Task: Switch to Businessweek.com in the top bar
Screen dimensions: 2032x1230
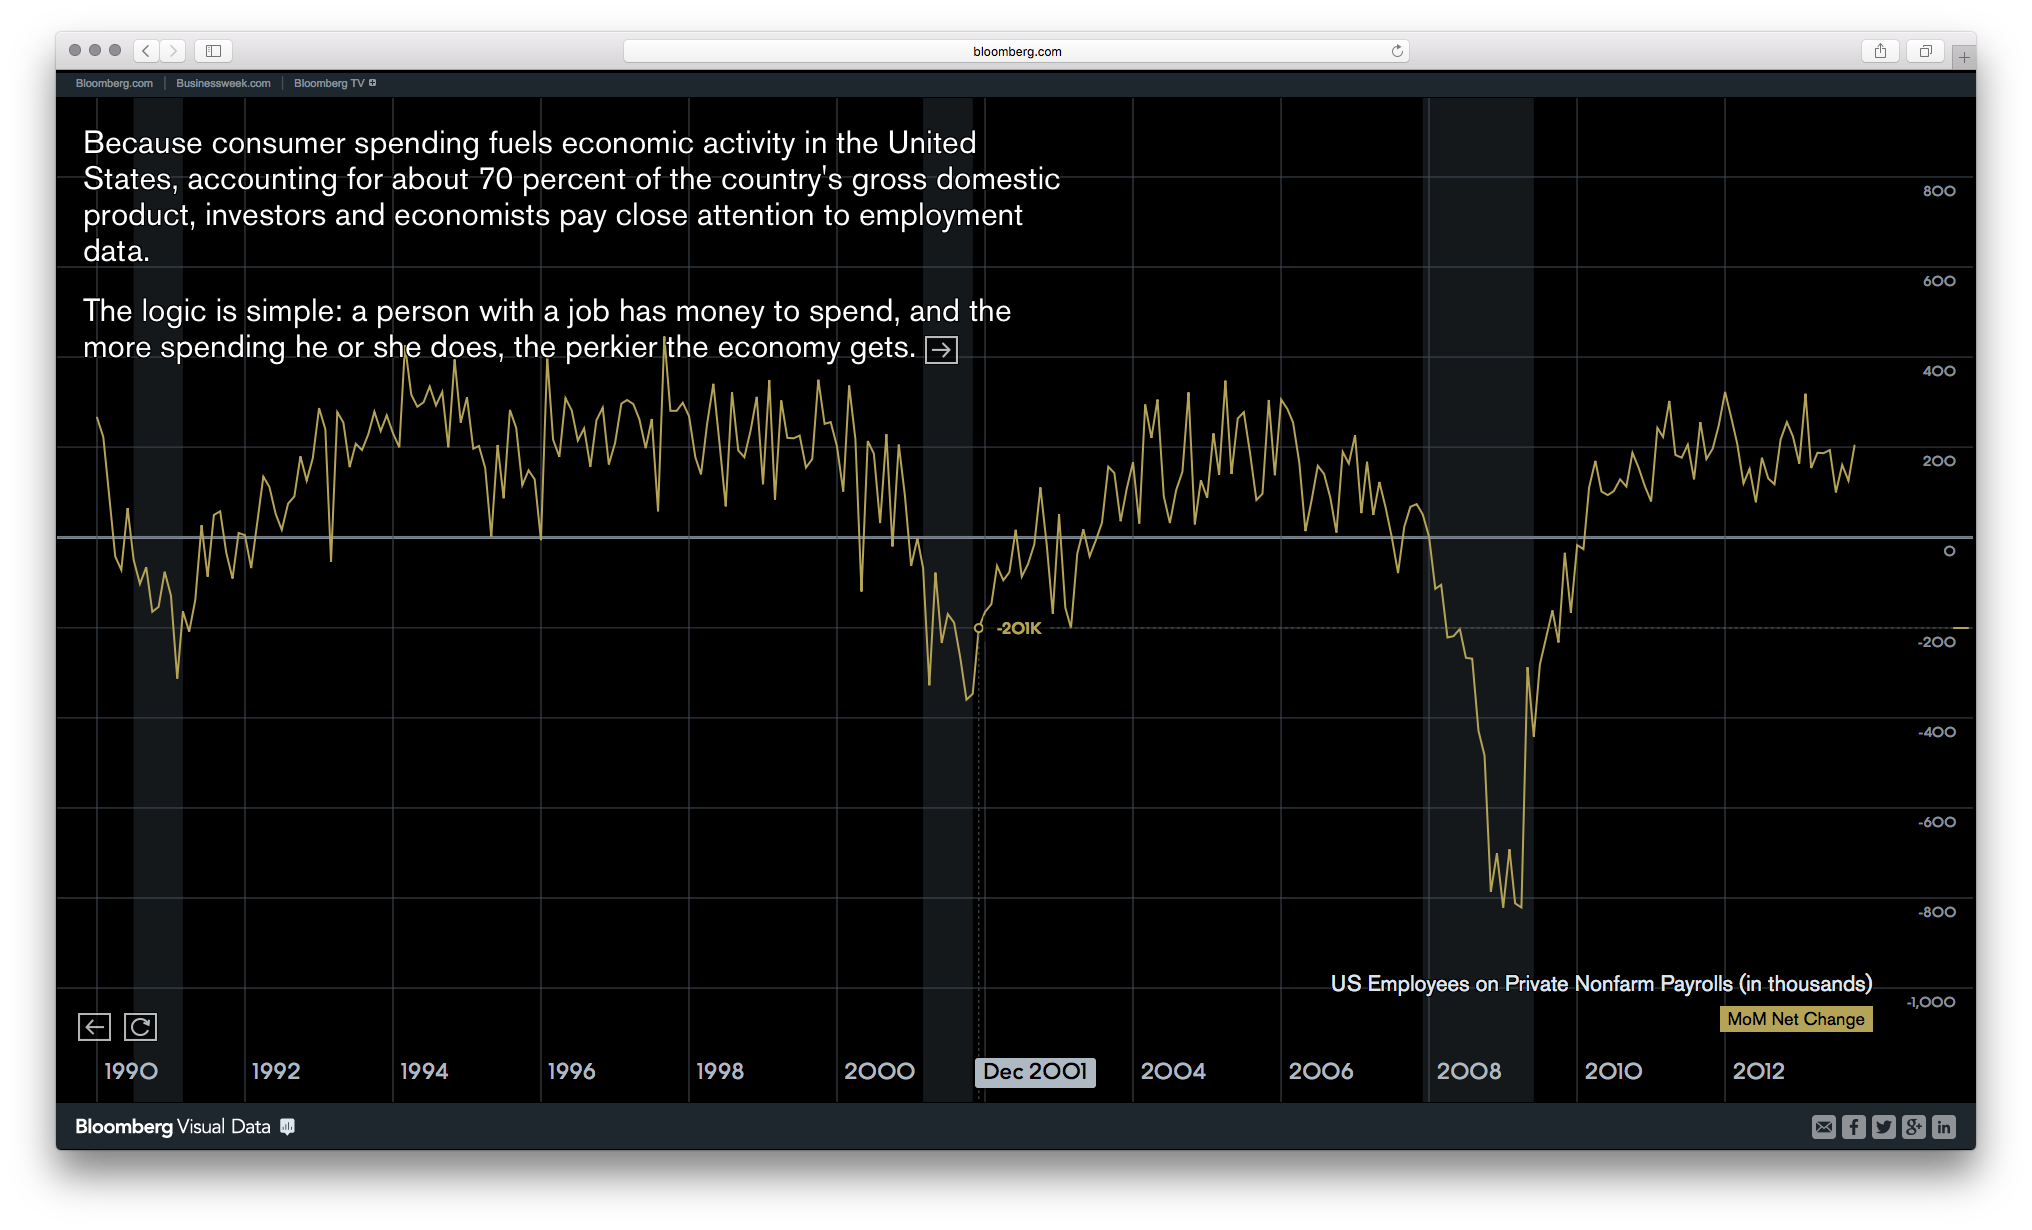Action: tap(222, 83)
